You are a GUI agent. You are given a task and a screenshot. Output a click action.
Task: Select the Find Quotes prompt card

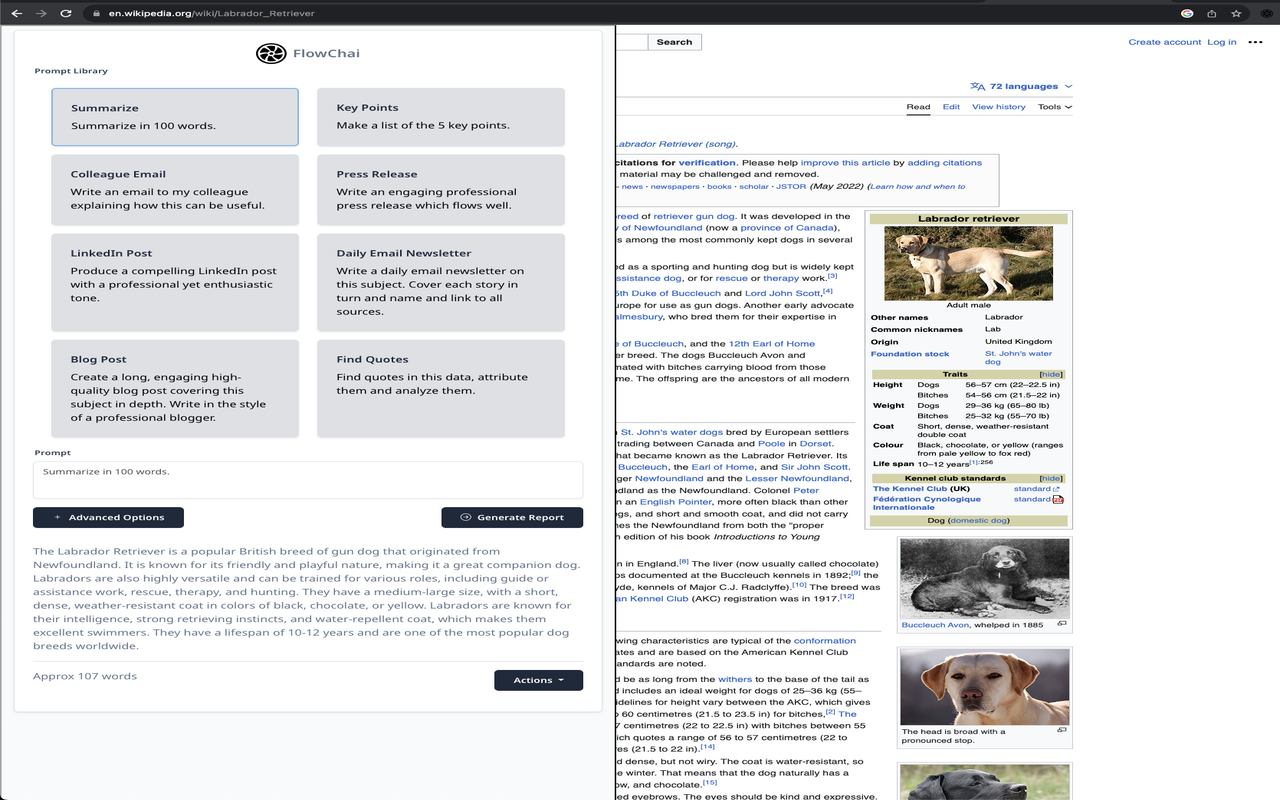pyautogui.click(x=441, y=389)
